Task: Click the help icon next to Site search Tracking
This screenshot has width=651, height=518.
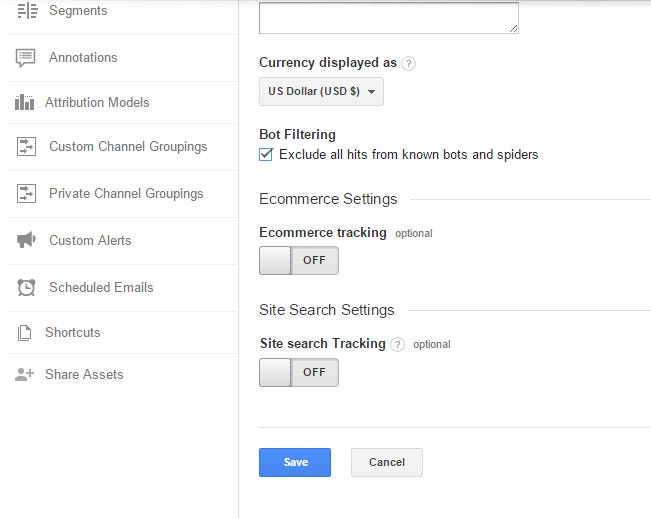Action: (398, 344)
